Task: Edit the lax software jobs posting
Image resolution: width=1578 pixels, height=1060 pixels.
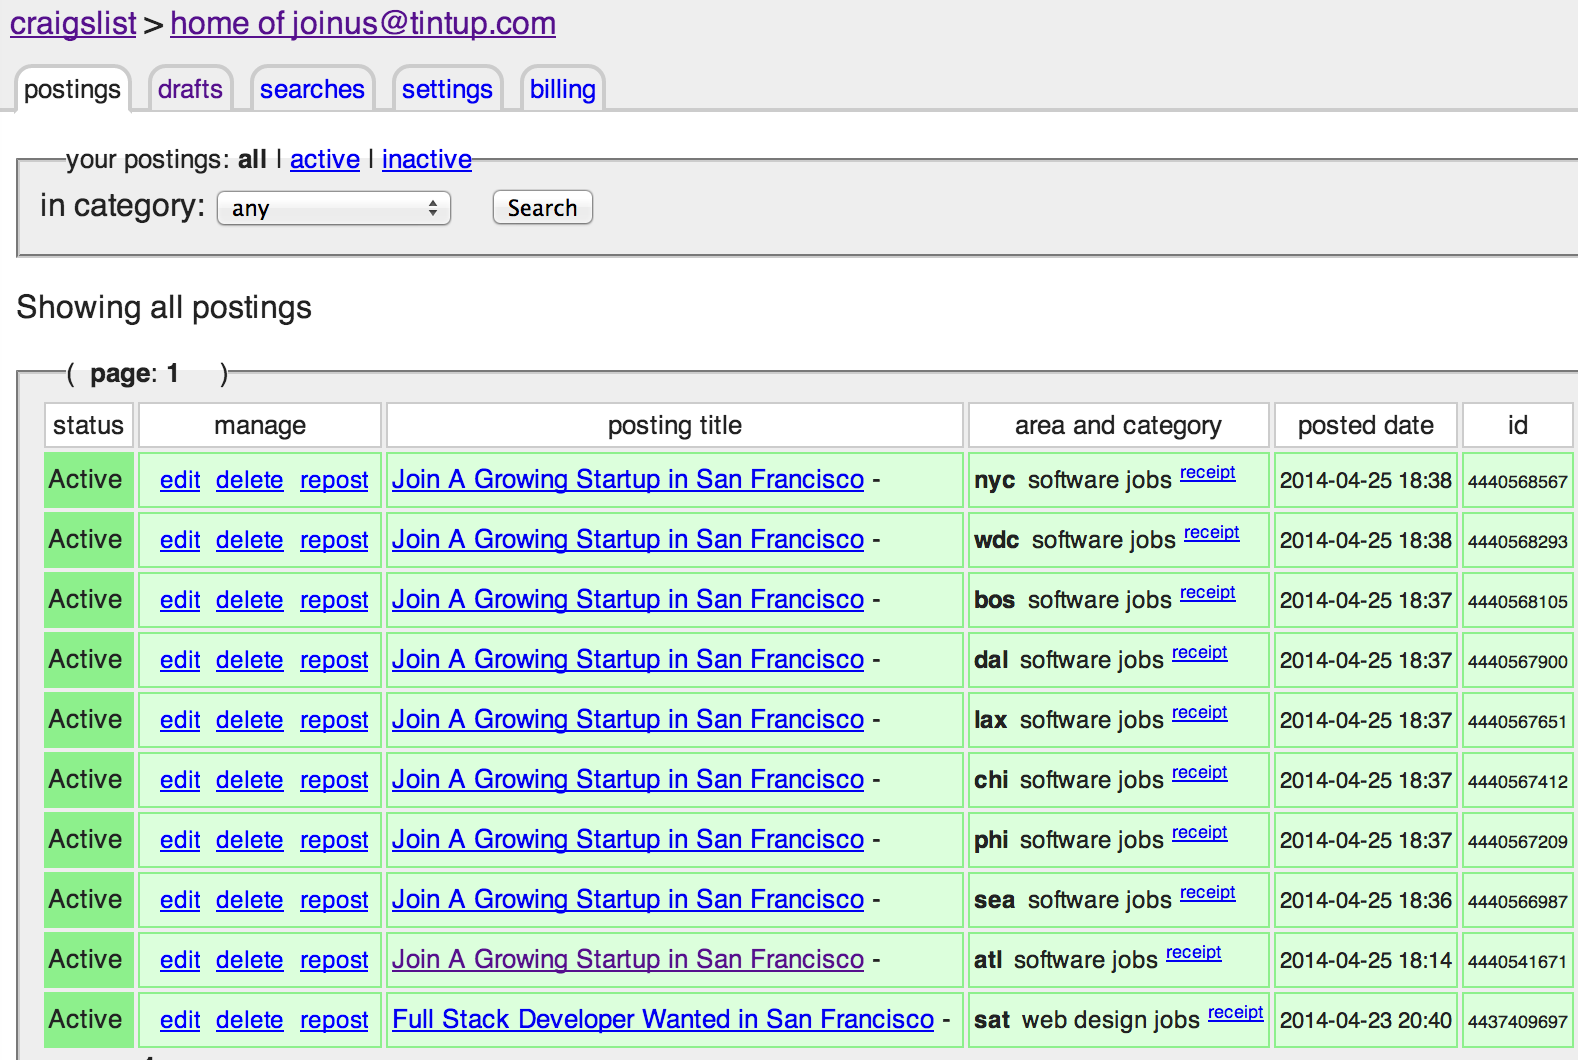Action: [x=180, y=720]
